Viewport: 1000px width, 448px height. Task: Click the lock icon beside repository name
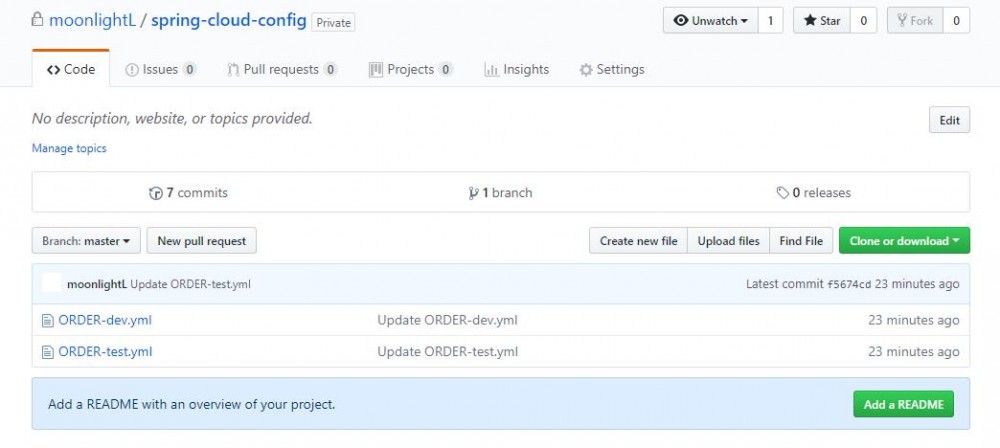pyautogui.click(x=37, y=20)
